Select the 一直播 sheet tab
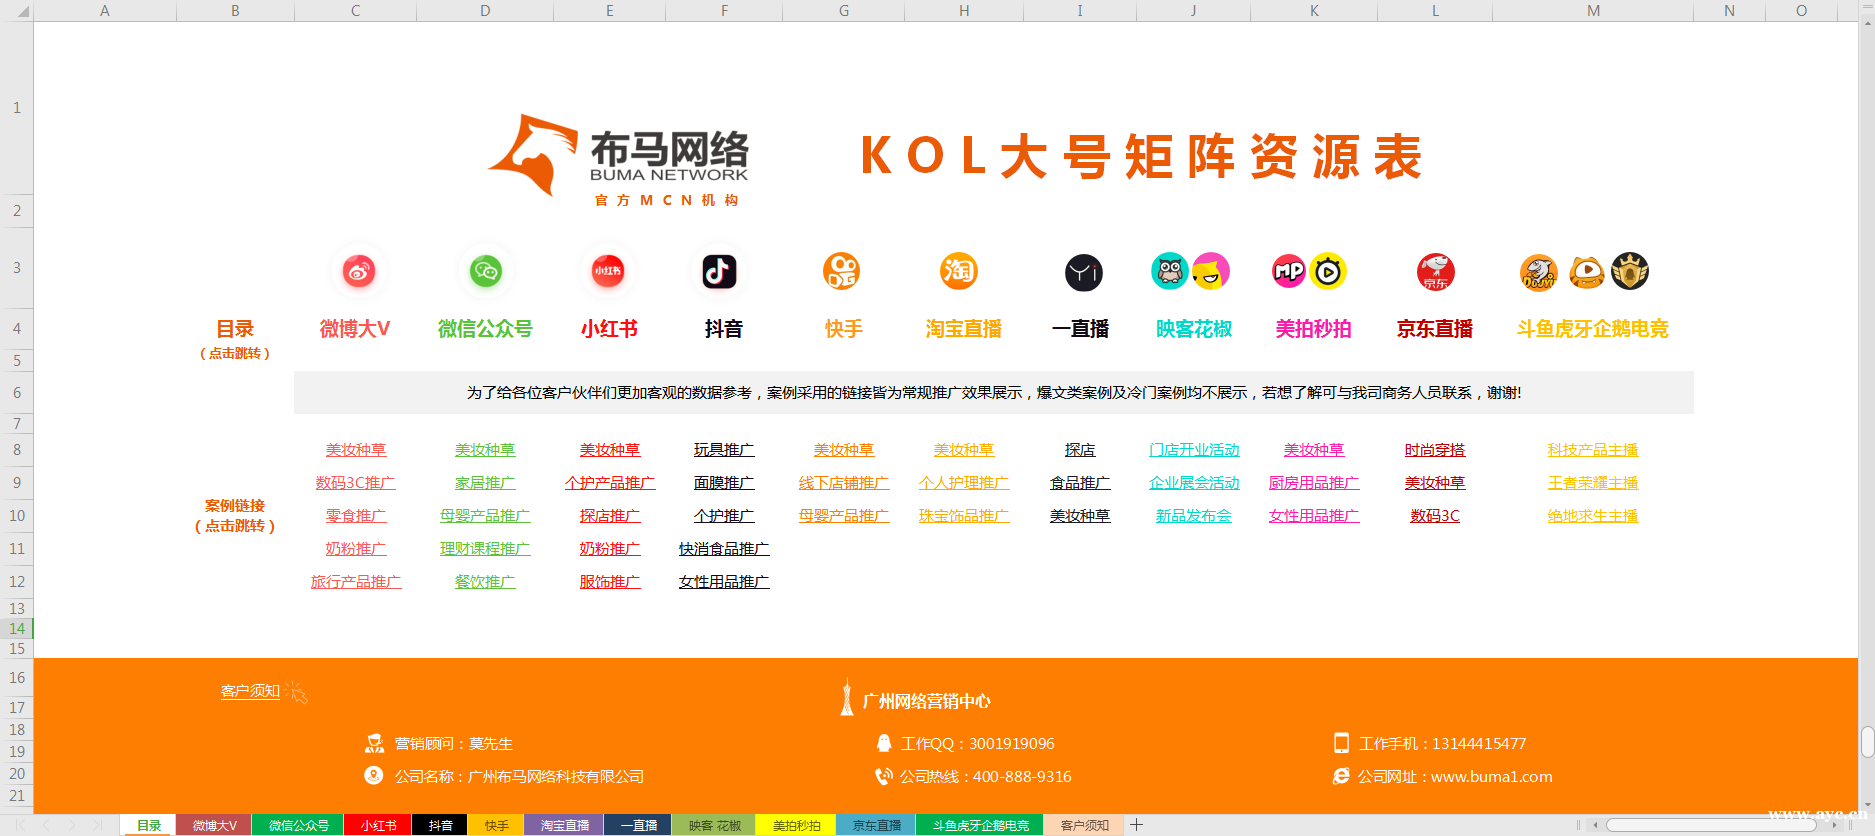The width and height of the screenshot is (1875, 836). click(x=638, y=825)
